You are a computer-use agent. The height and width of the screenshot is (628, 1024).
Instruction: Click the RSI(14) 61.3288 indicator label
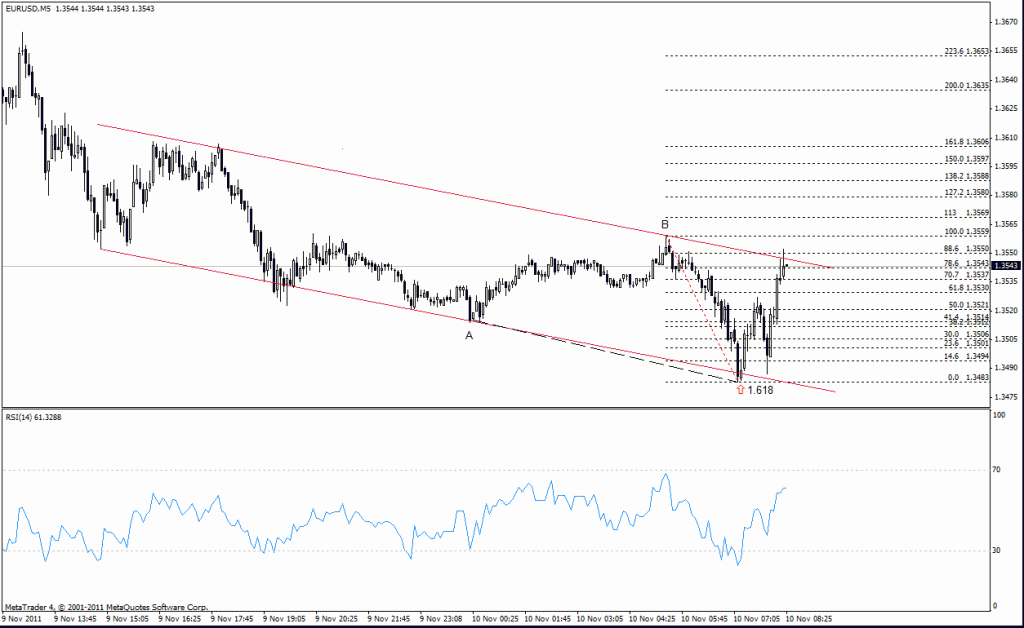pos(33,417)
